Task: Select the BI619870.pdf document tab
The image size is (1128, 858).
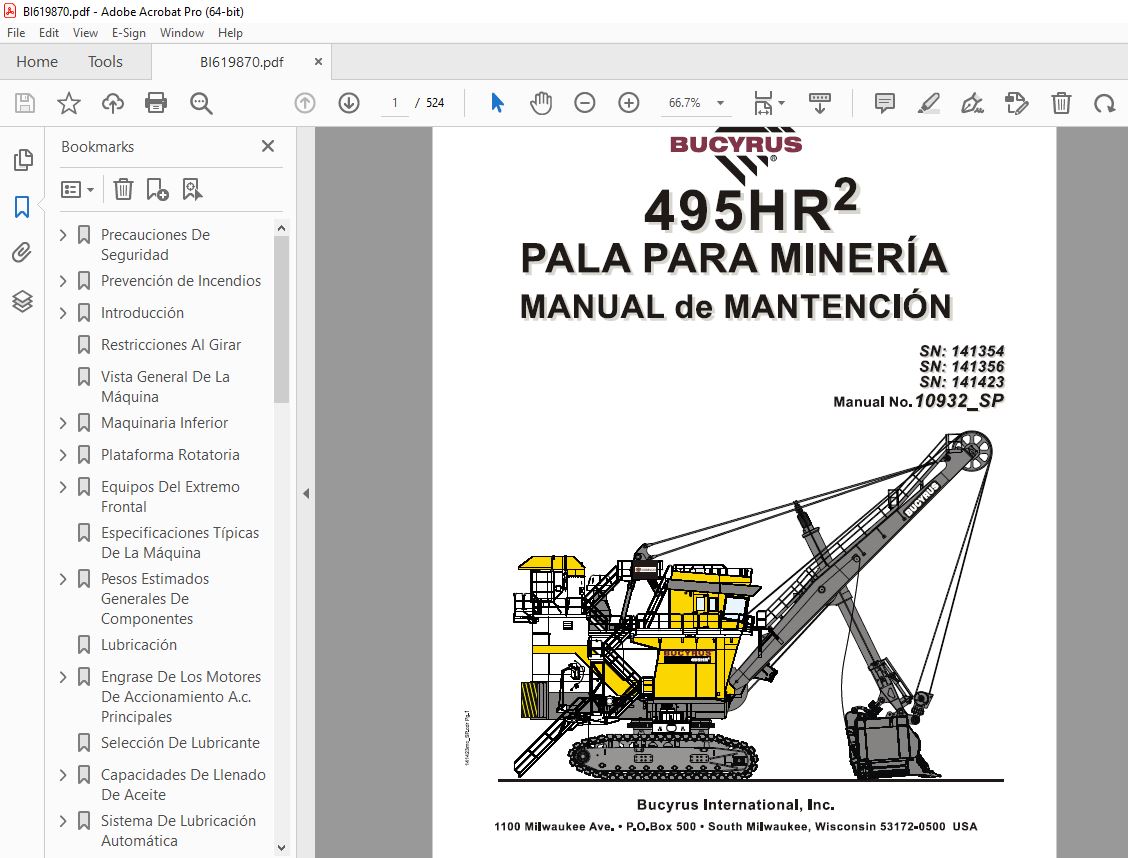Action: (242, 62)
